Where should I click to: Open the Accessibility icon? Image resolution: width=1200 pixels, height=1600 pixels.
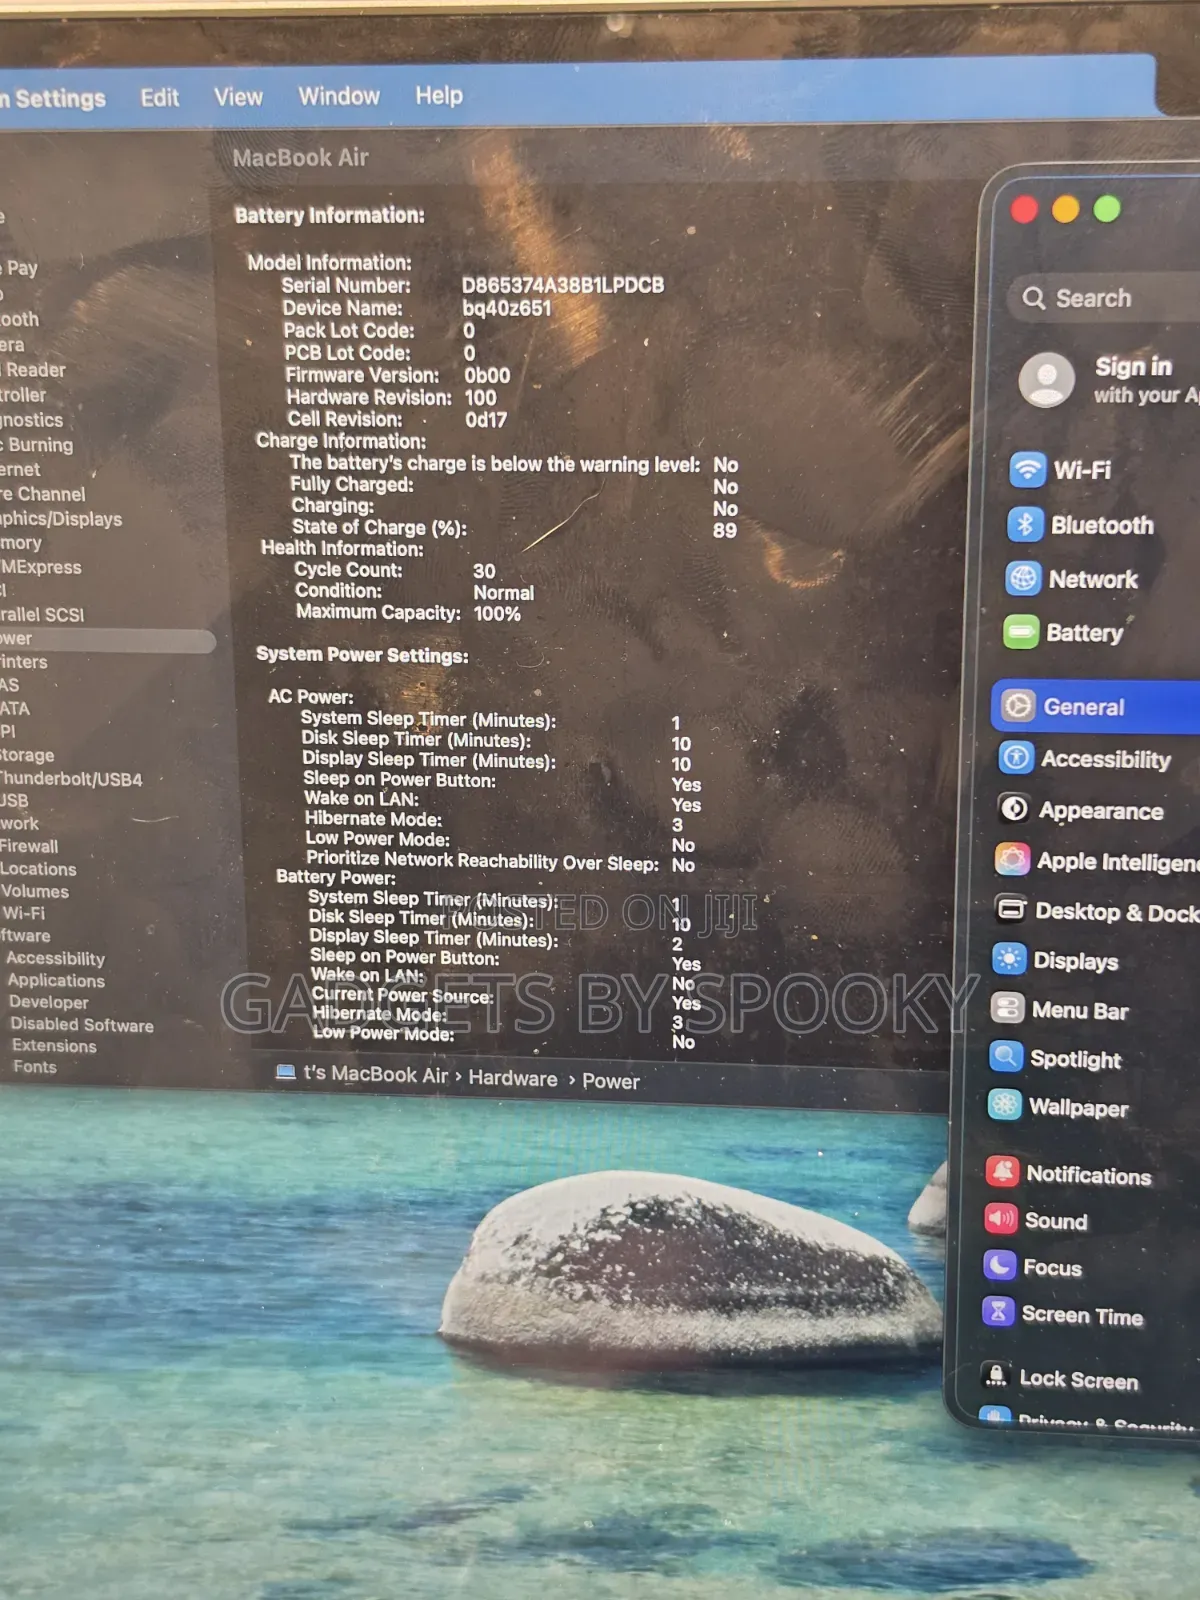[1016, 757]
